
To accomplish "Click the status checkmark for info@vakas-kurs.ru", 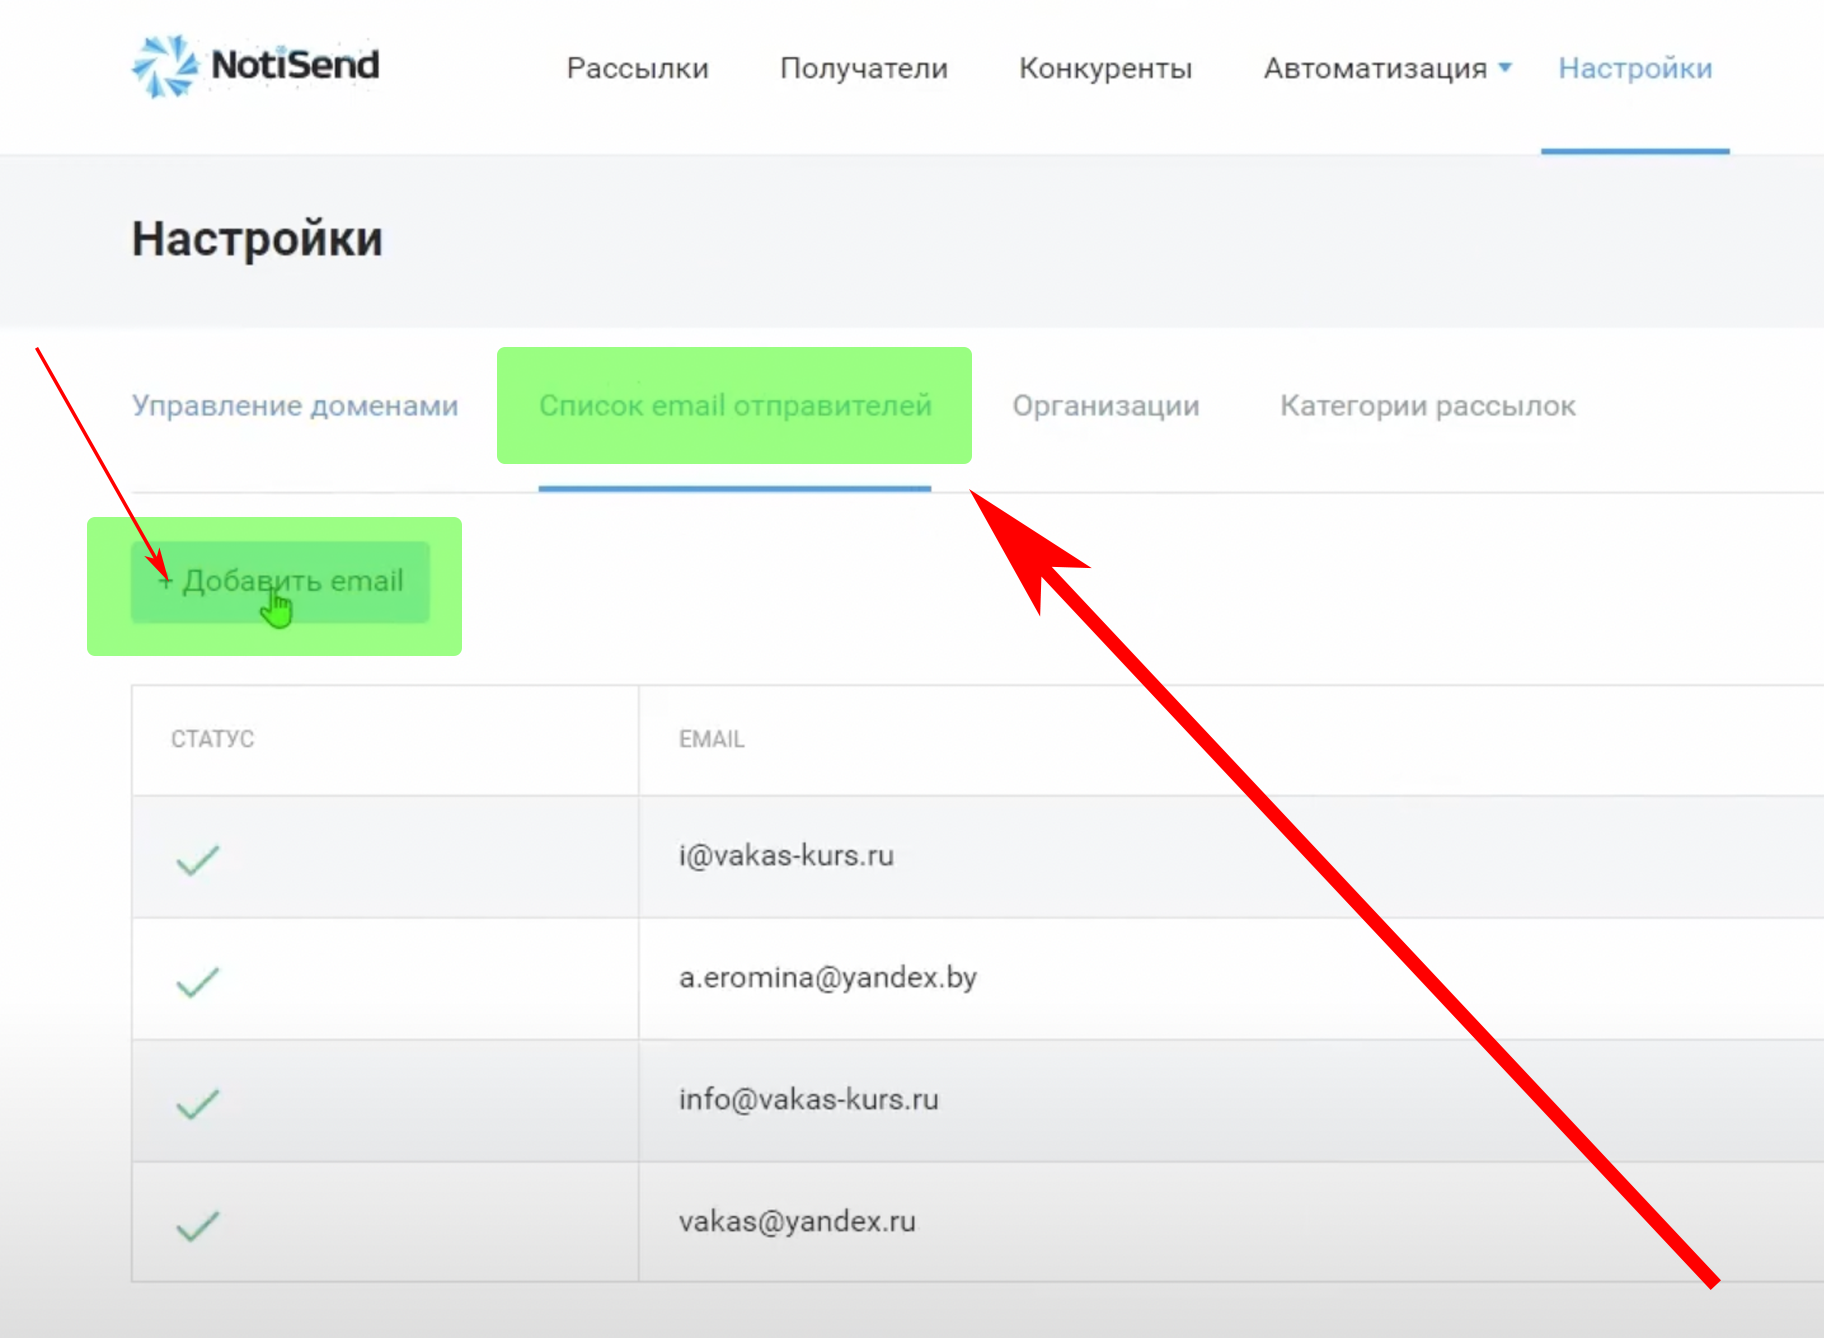I will (x=197, y=1103).
